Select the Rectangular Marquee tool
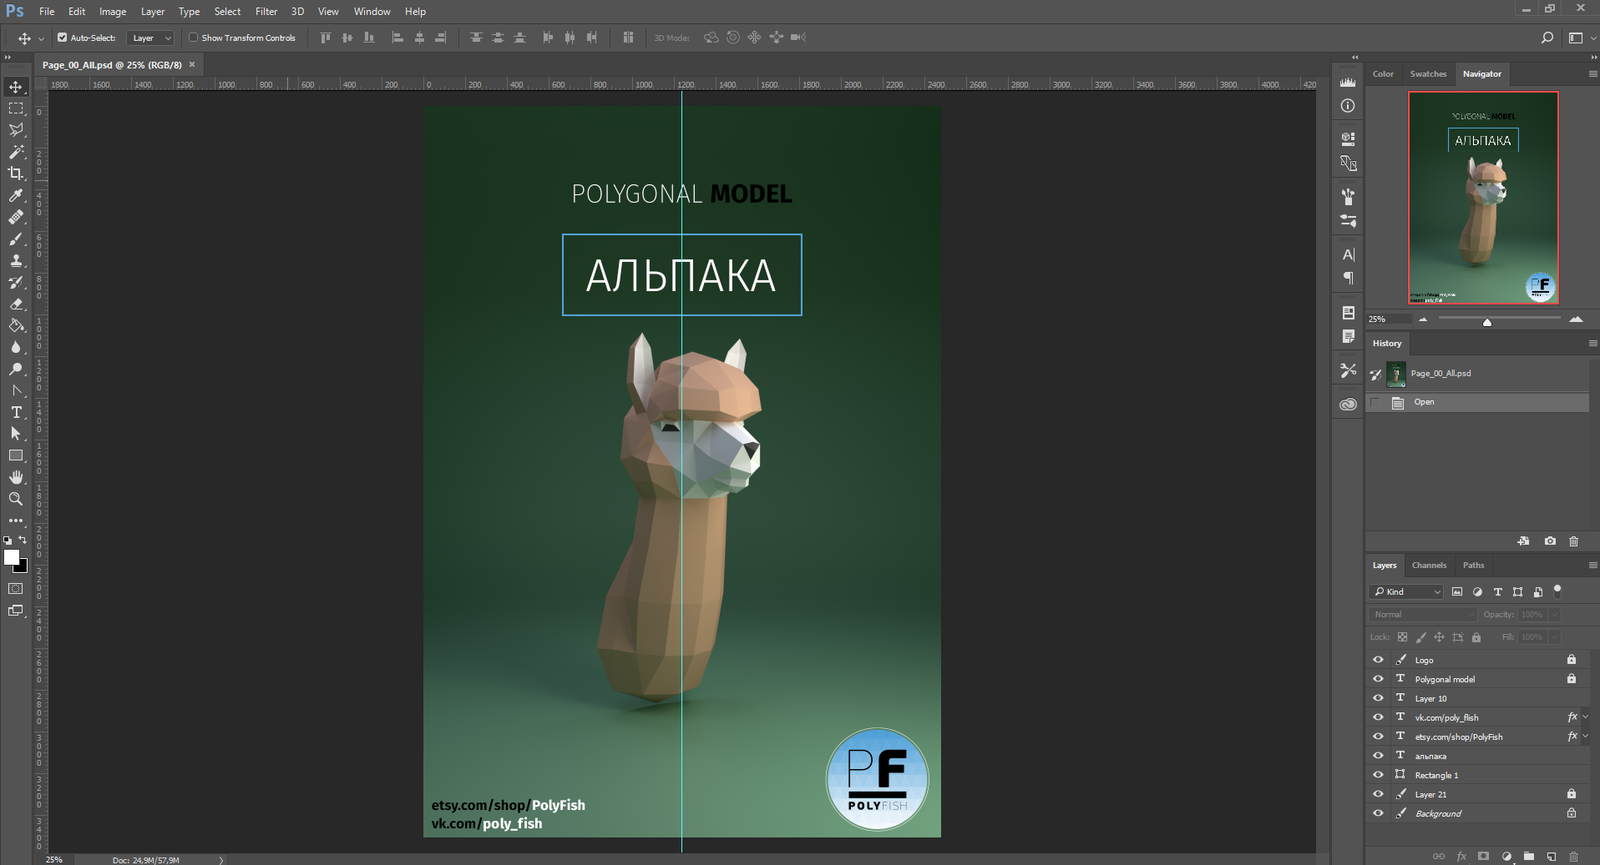Viewport: 1600px width, 865px height. click(x=16, y=108)
